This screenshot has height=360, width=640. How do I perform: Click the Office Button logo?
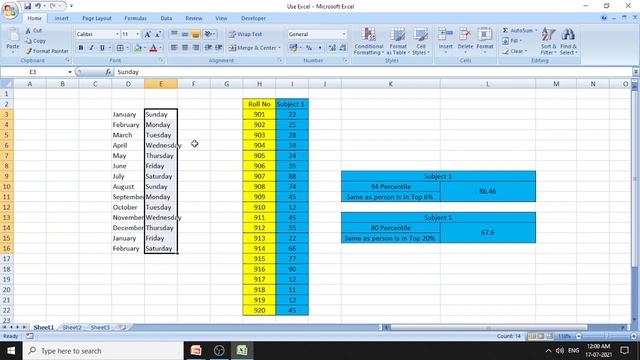(x=10, y=10)
